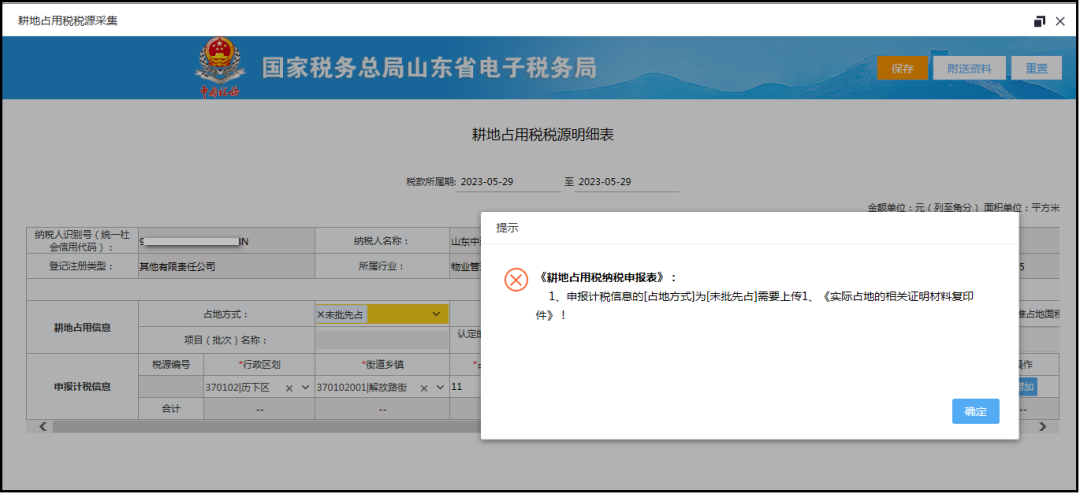The image size is (1080, 494).
Task: Open the 占地方式 dropdown arrow
Action: pos(435,314)
